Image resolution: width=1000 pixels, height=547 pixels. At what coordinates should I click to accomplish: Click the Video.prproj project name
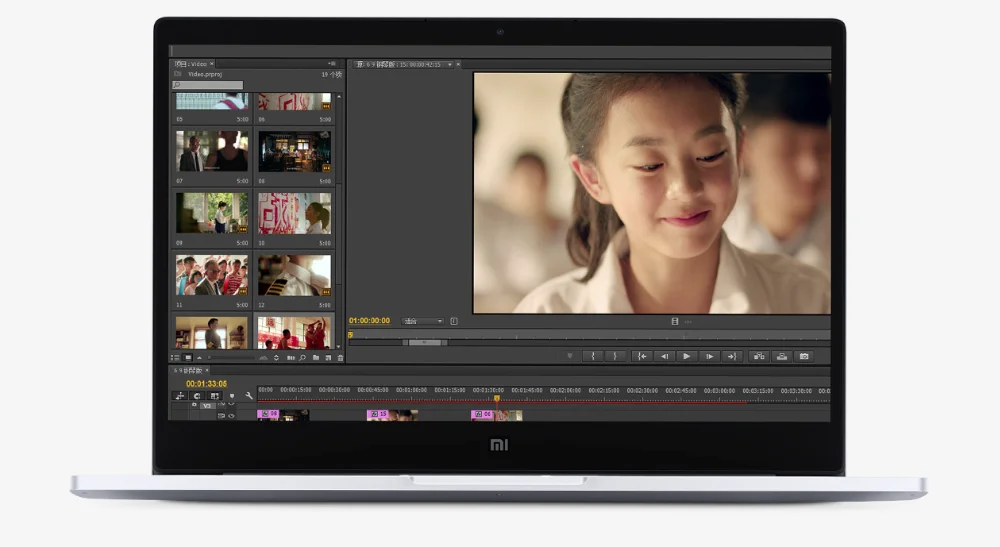(x=205, y=74)
